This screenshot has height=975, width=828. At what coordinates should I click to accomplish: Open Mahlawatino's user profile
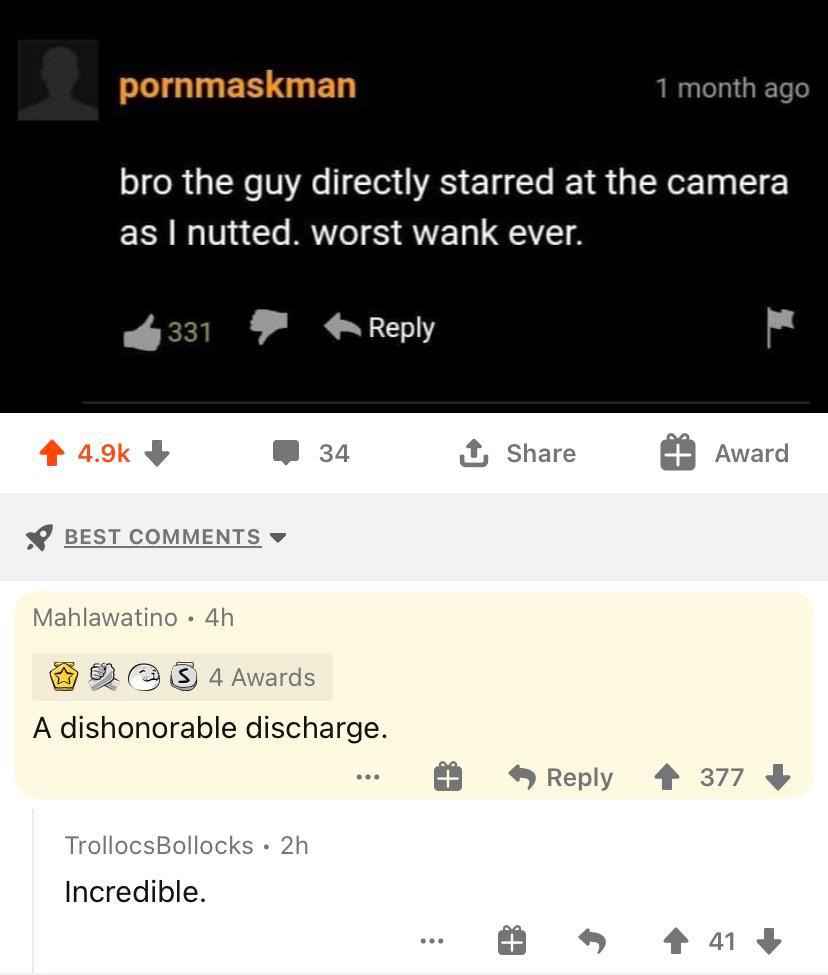[x=105, y=617]
